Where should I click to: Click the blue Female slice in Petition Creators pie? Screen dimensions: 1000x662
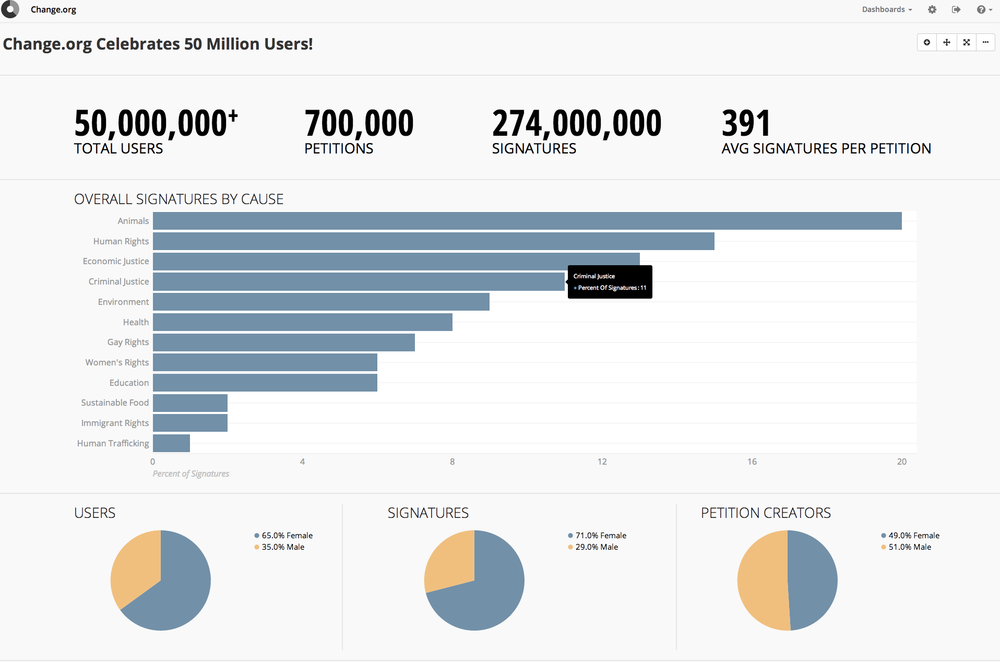813,580
